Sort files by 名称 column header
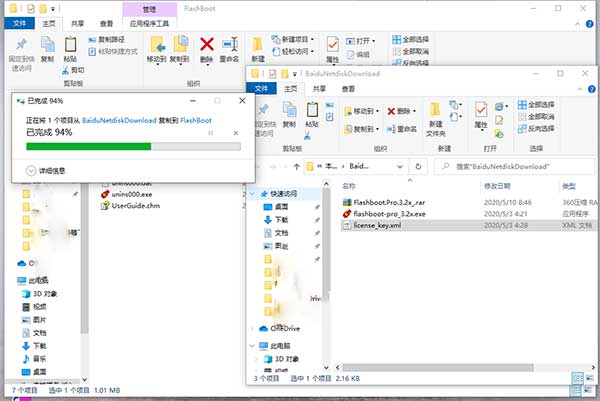The height and width of the screenshot is (401, 600). tap(349, 186)
